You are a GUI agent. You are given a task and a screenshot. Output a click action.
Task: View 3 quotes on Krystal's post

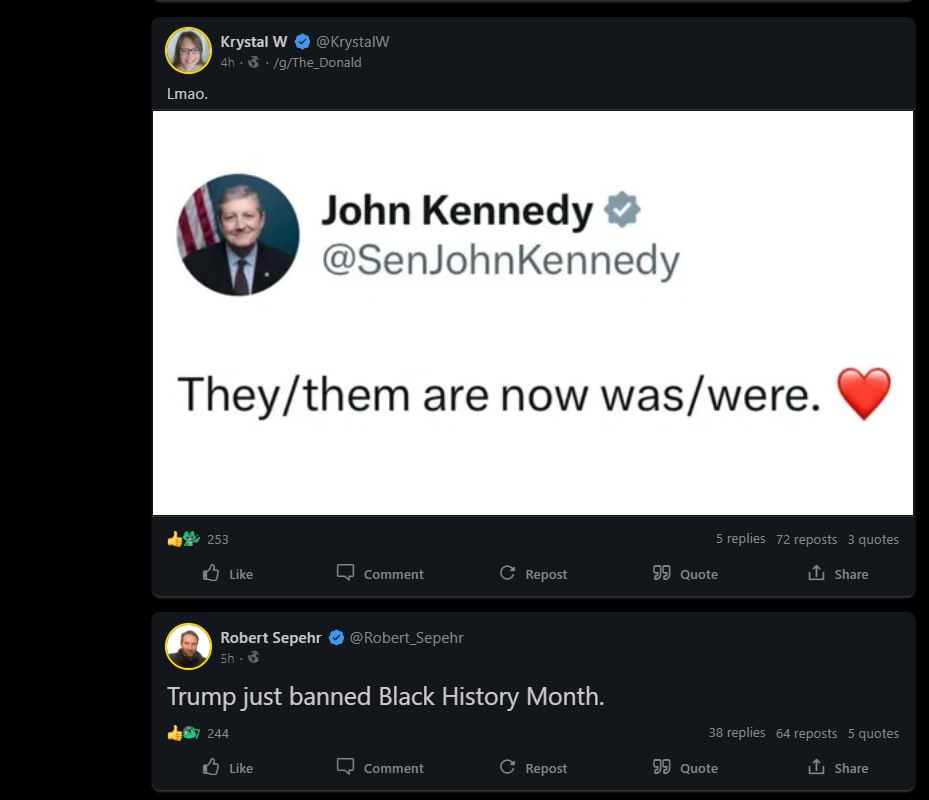[x=873, y=539]
